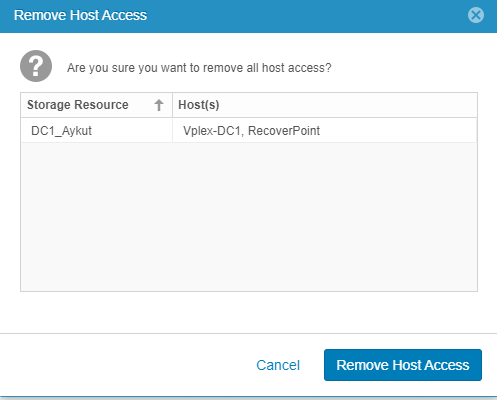Cancel the host access removal
497x400 pixels.
(278, 365)
